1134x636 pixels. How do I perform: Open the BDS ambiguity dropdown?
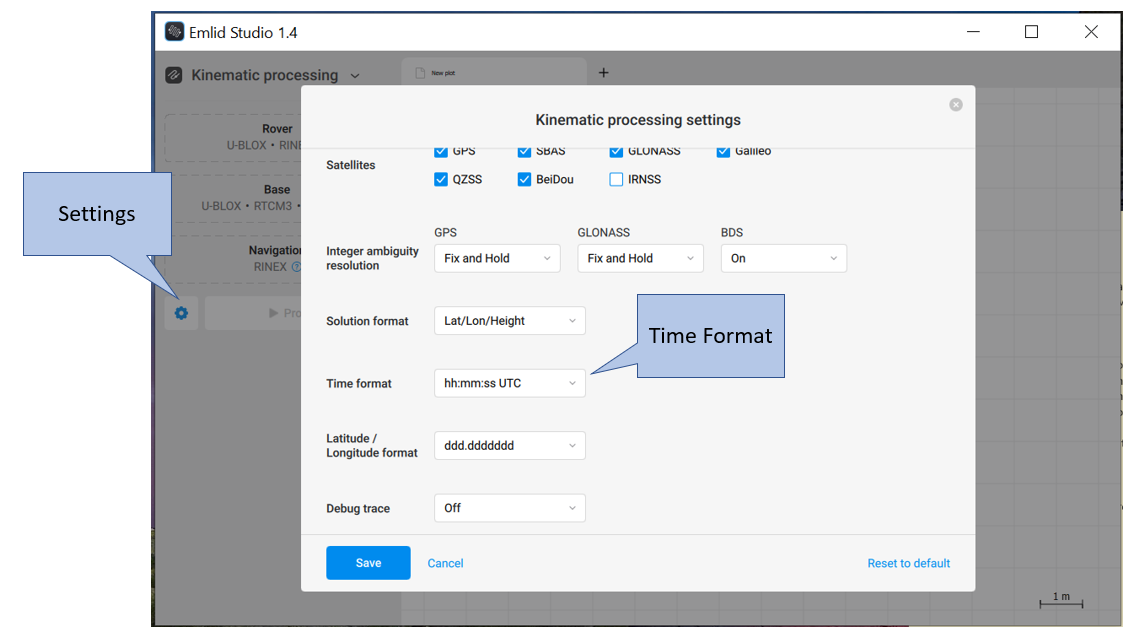(x=783, y=258)
